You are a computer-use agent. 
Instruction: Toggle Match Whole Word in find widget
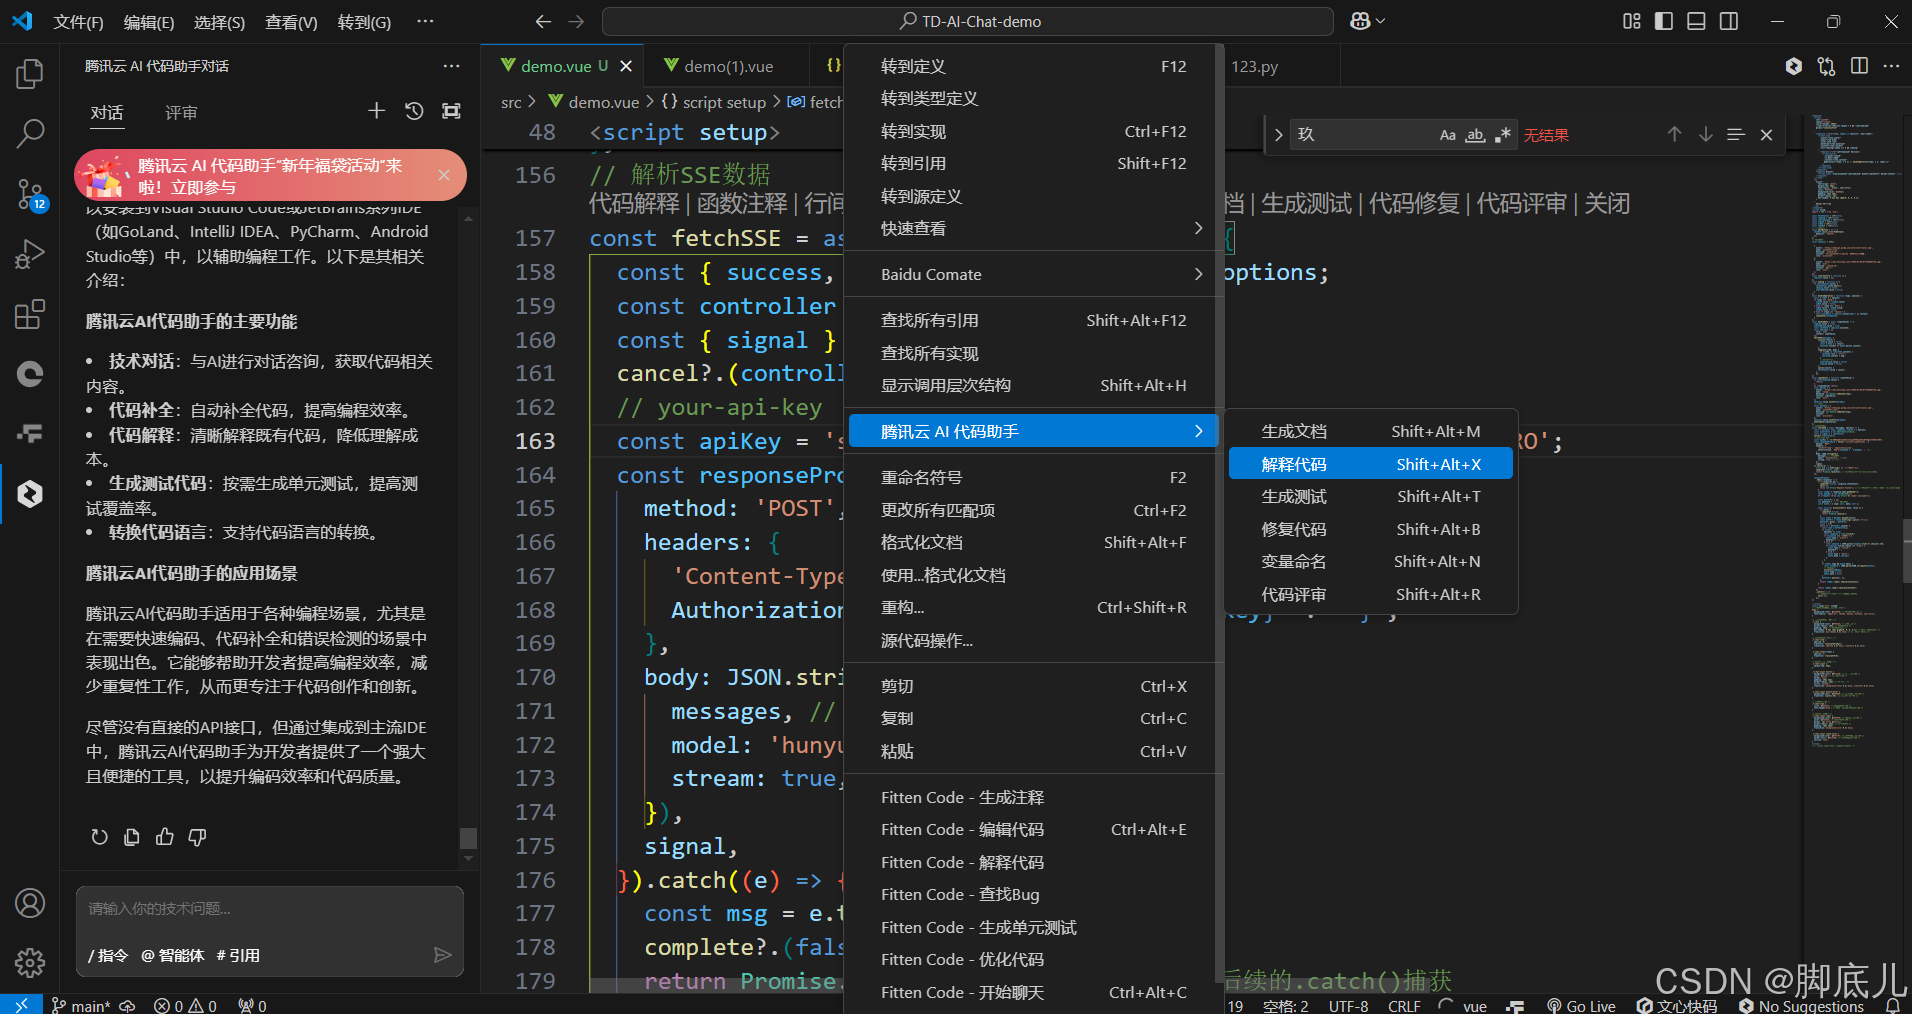(x=1475, y=135)
